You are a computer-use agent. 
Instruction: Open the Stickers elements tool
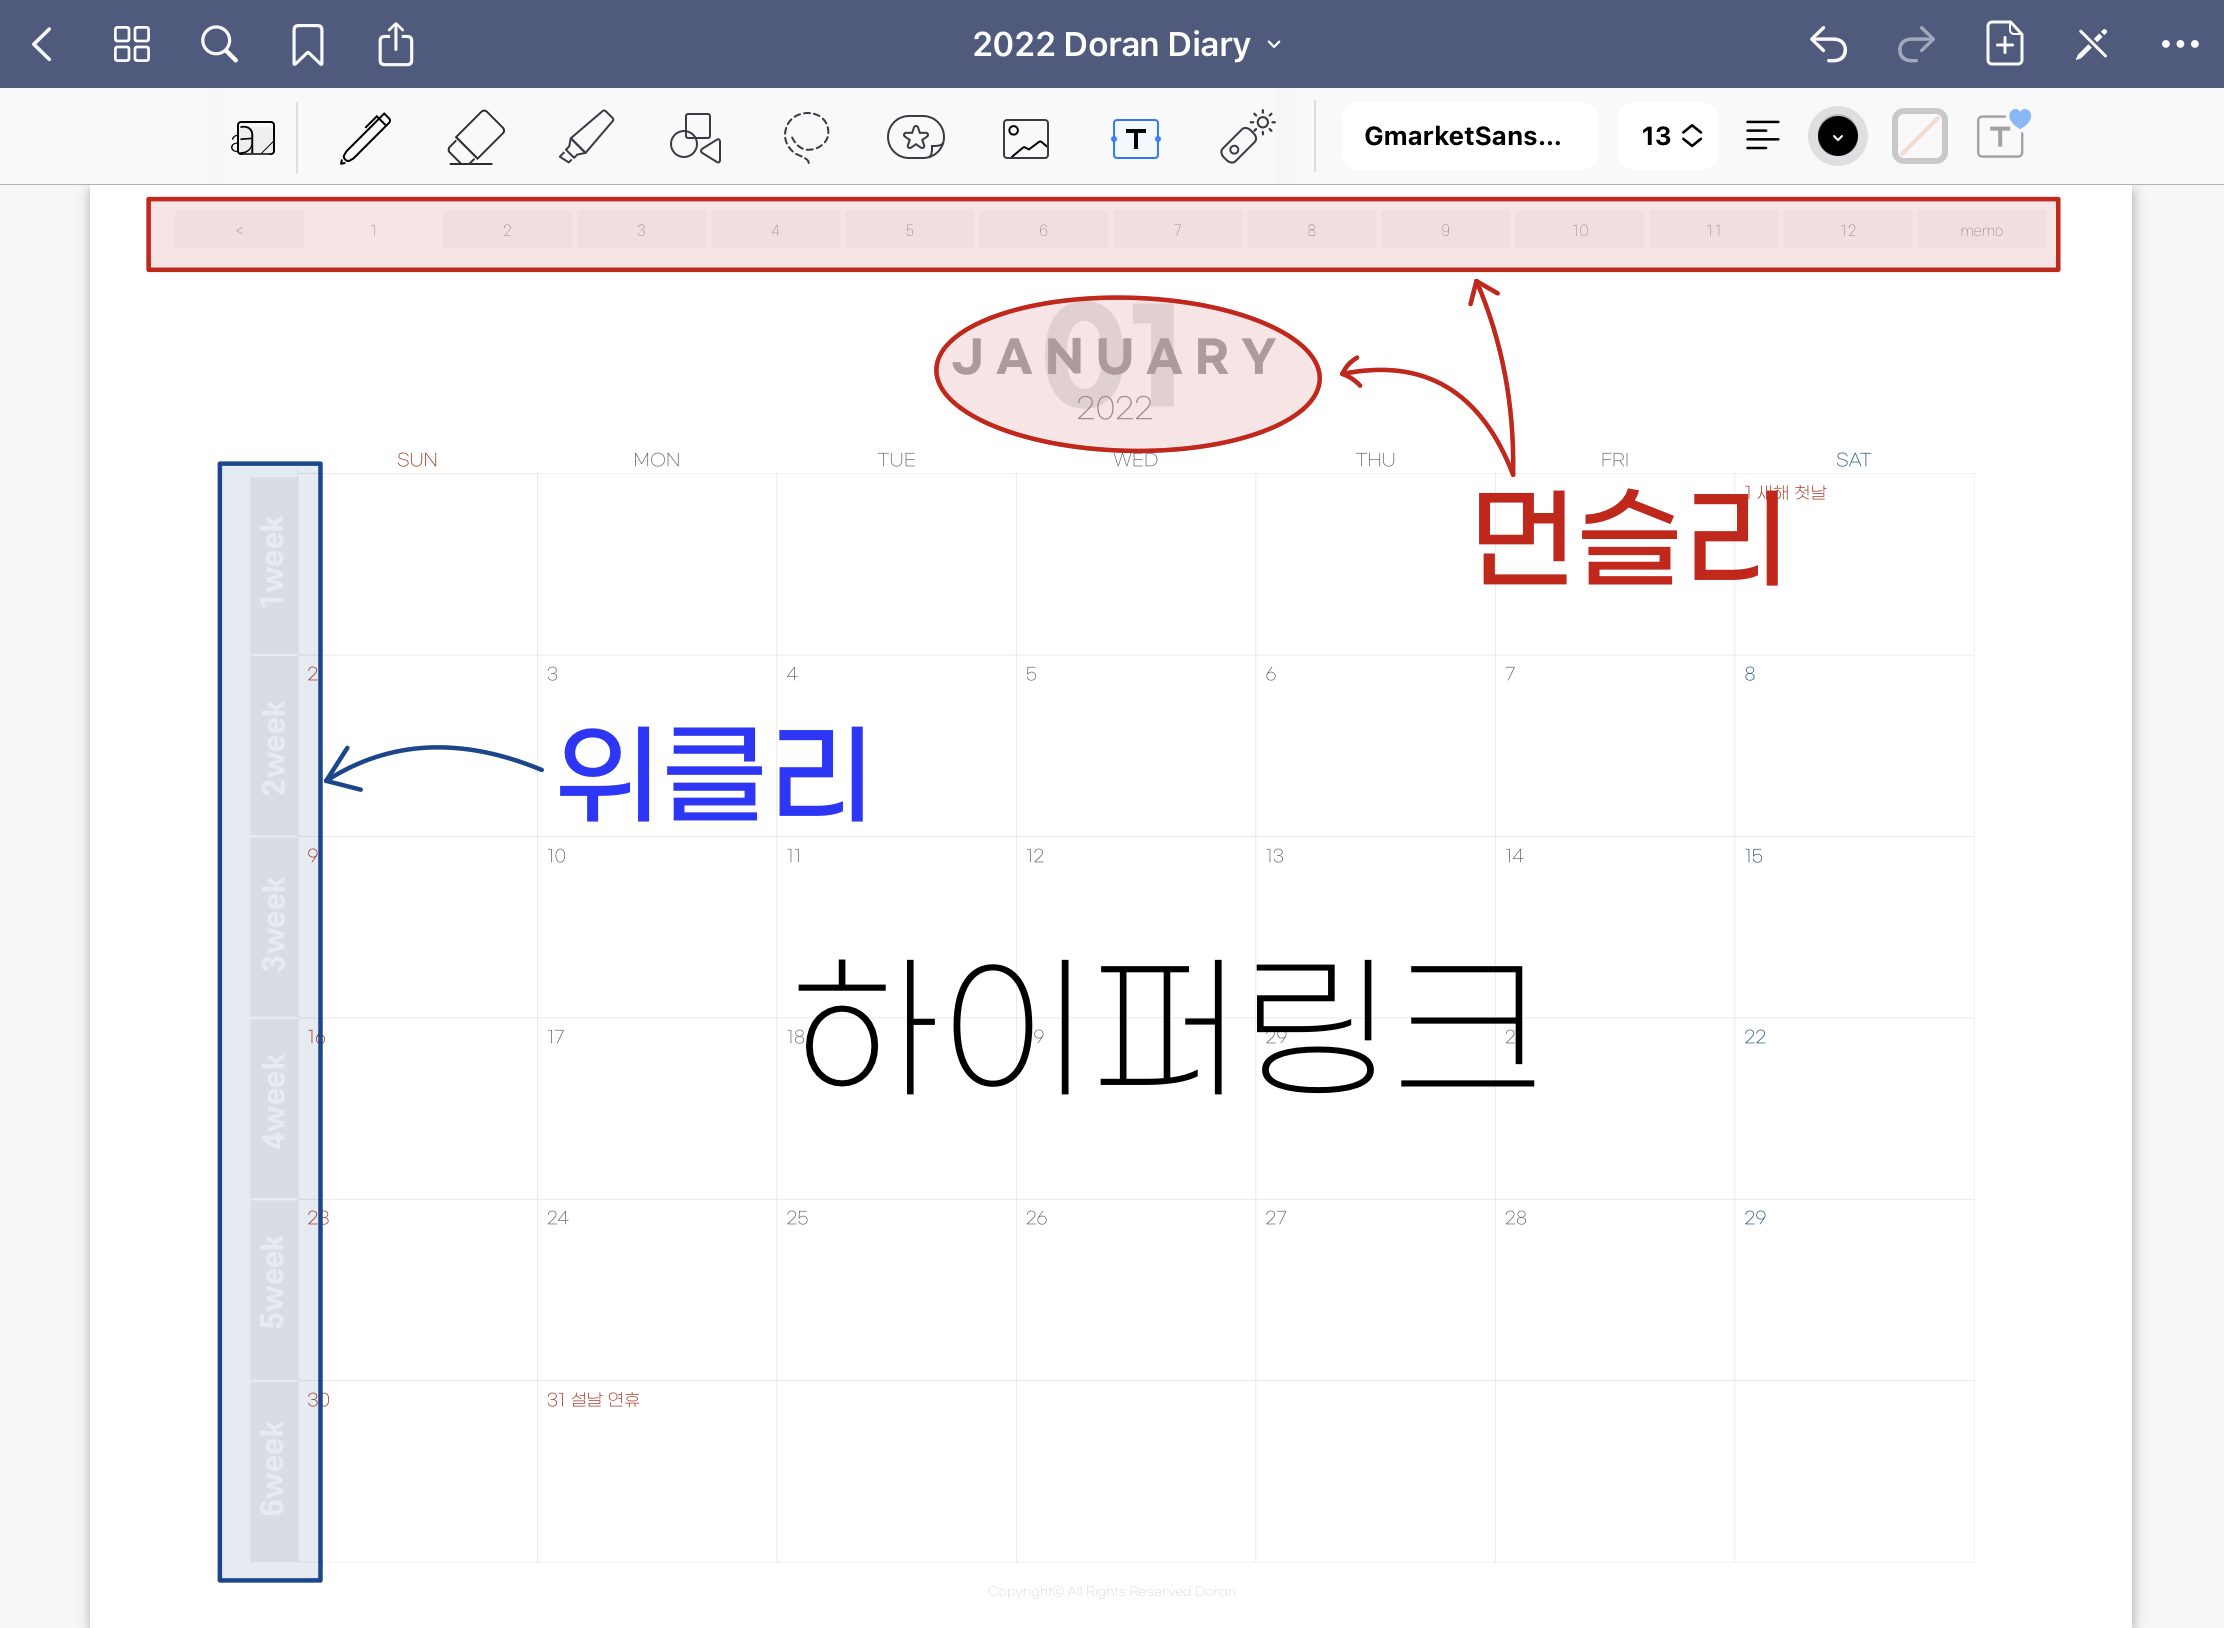[x=915, y=137]
